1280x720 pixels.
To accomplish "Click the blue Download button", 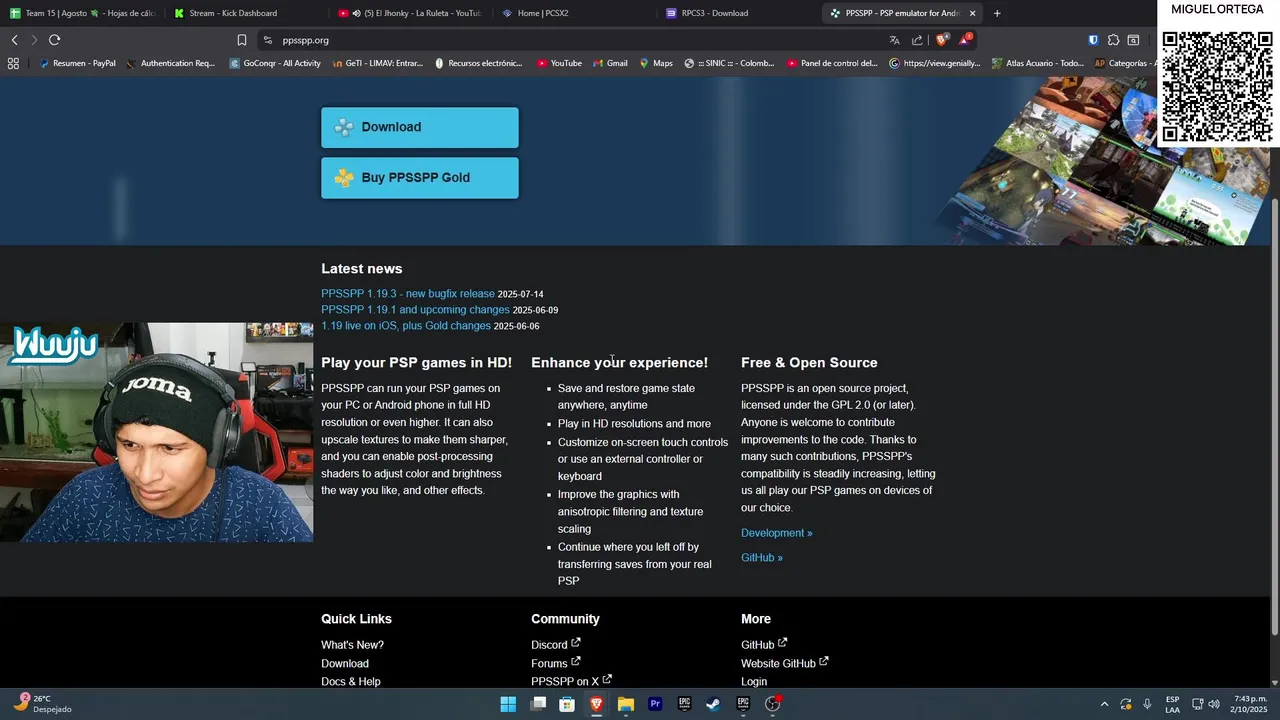I will coord(420,127).
